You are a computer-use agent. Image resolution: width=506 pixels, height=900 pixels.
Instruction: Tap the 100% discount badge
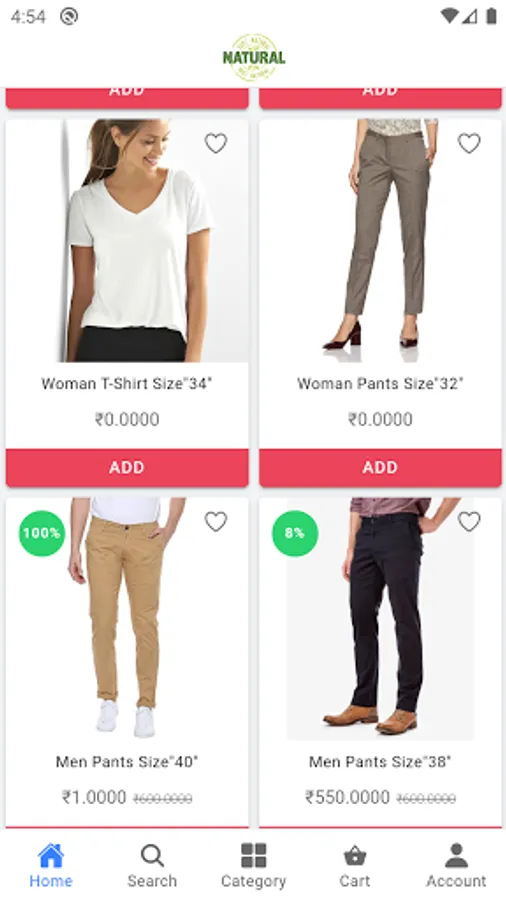pos(42,533)
